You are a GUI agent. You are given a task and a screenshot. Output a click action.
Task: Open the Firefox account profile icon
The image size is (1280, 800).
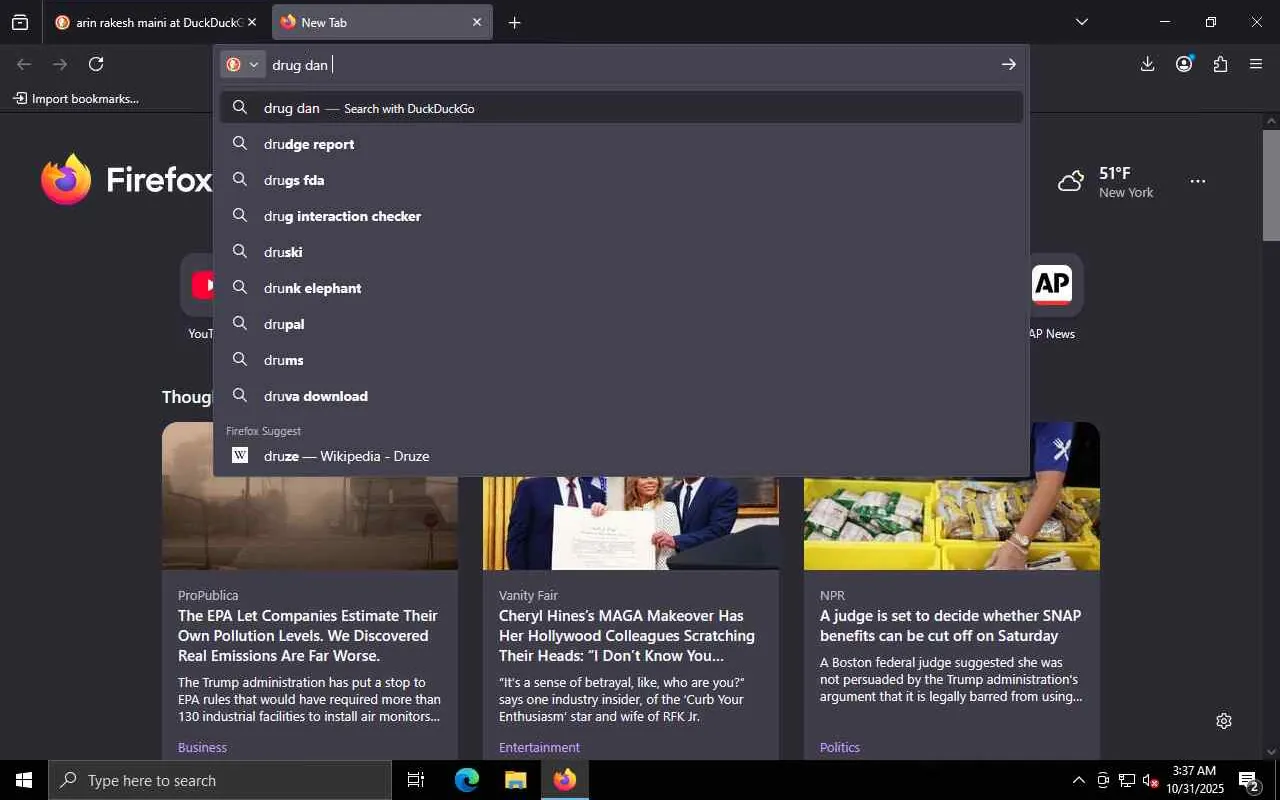1184,64
